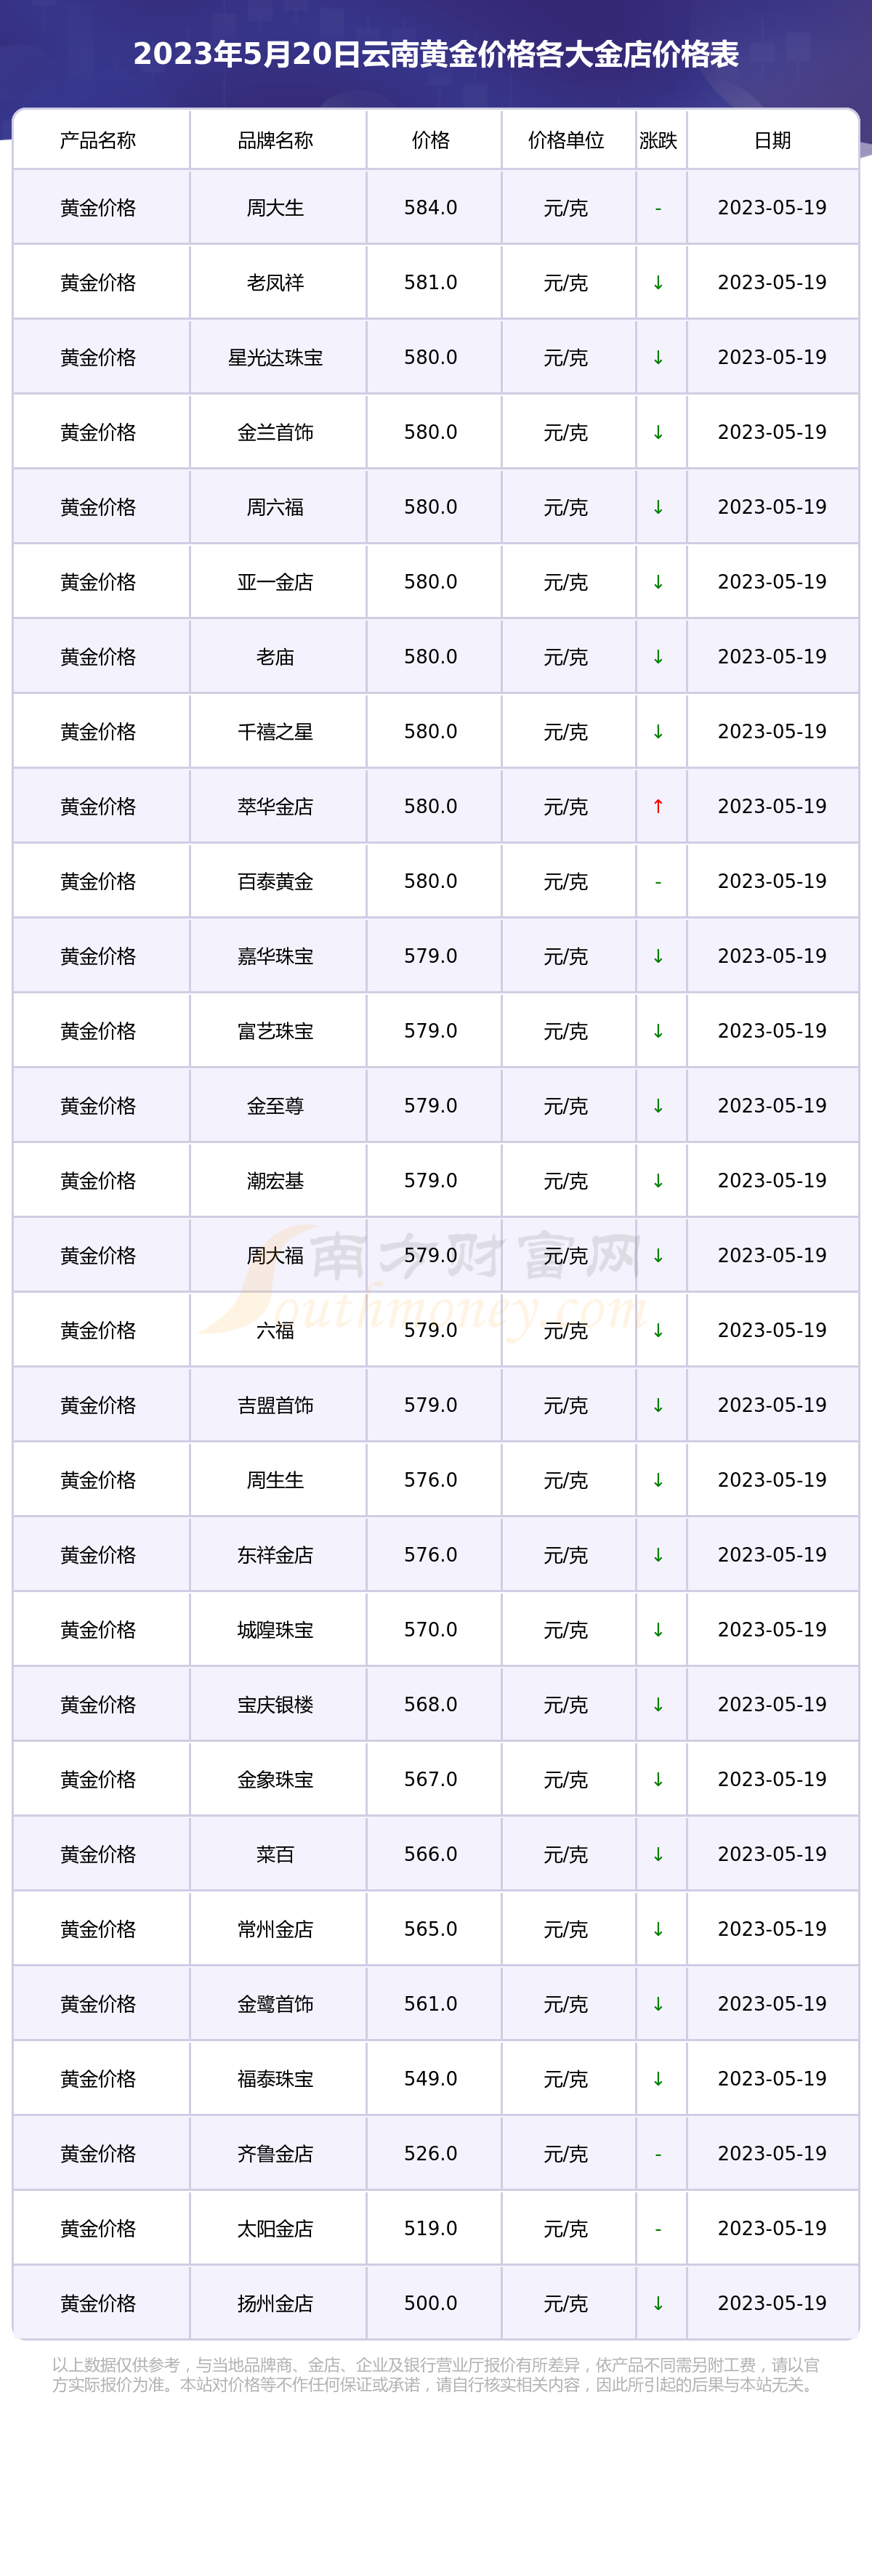
Task: Click the dash indicator for 齐鲁金店
Action: [658, 2154]
